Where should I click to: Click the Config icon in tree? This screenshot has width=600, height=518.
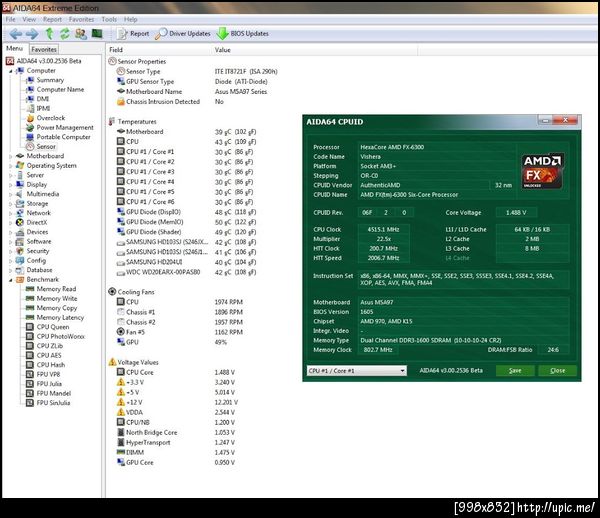(20, 261)
